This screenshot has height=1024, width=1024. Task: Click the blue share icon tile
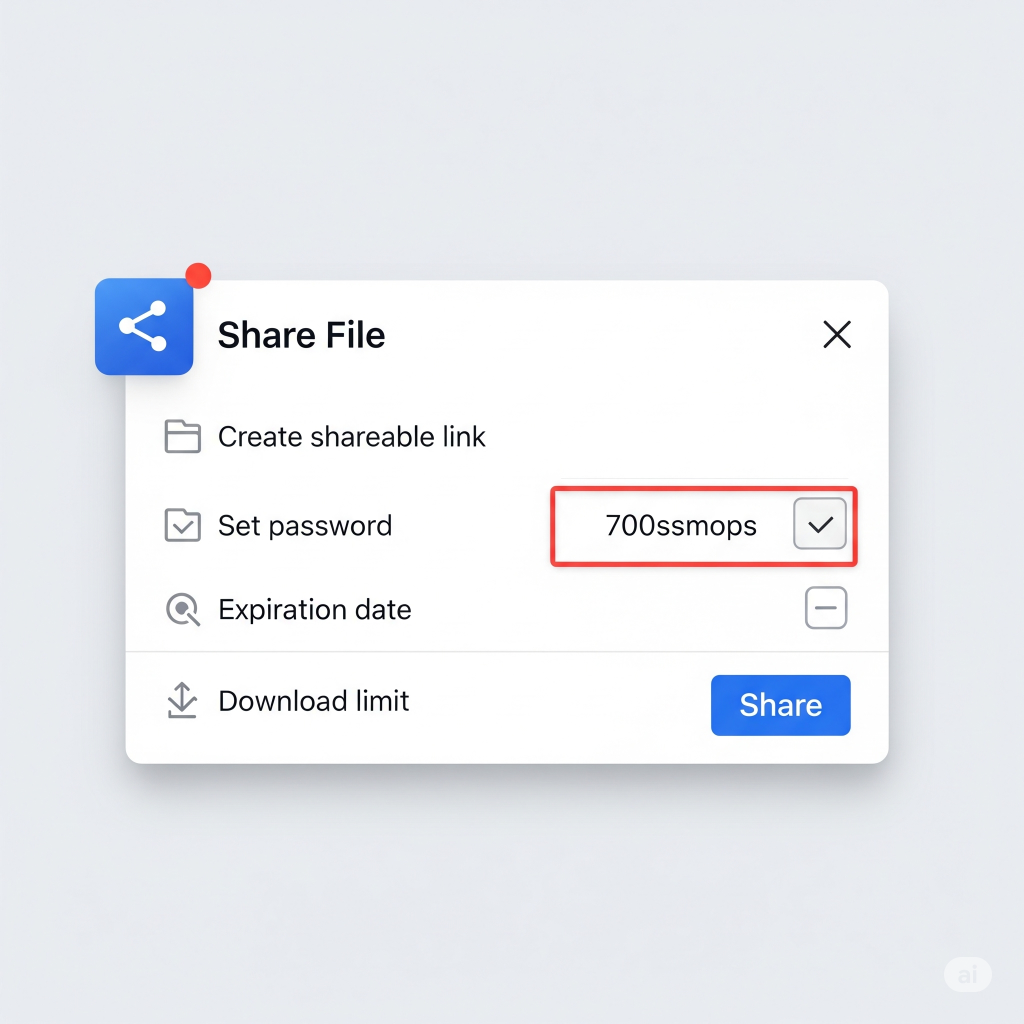tap(144, 327)
